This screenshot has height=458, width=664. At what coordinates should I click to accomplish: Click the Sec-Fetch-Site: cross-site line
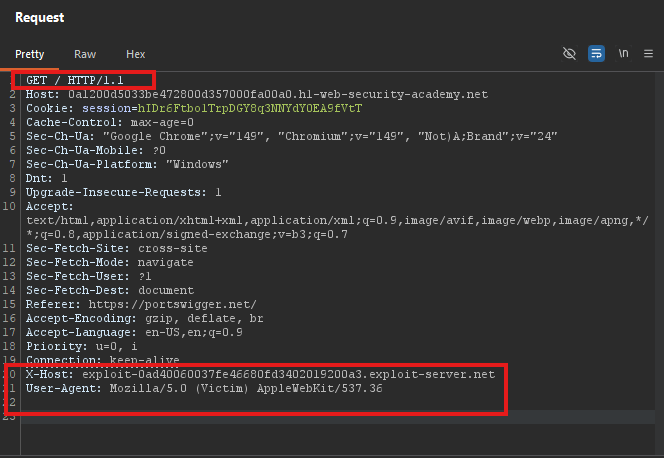click(x=116, y=248)
